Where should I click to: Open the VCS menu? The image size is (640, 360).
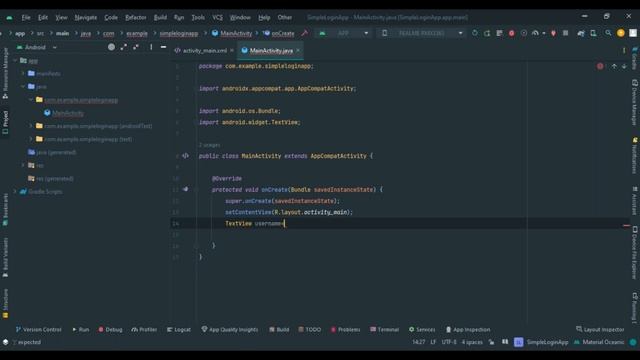(x=217, y=18)
